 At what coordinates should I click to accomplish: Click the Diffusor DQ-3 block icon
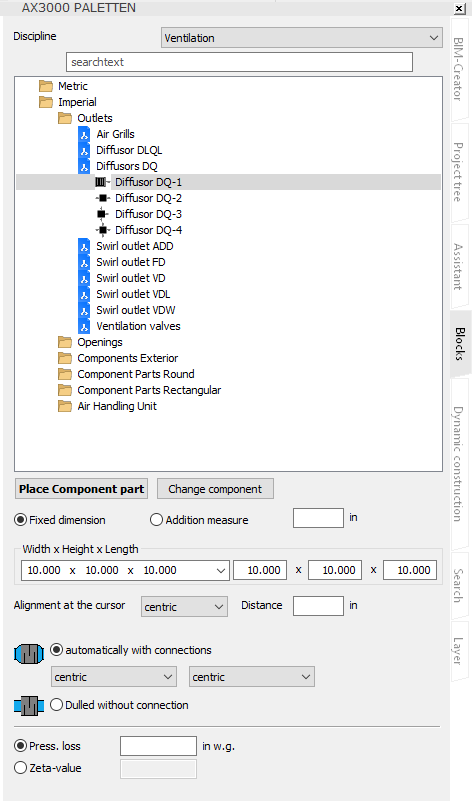coord(102,214)
